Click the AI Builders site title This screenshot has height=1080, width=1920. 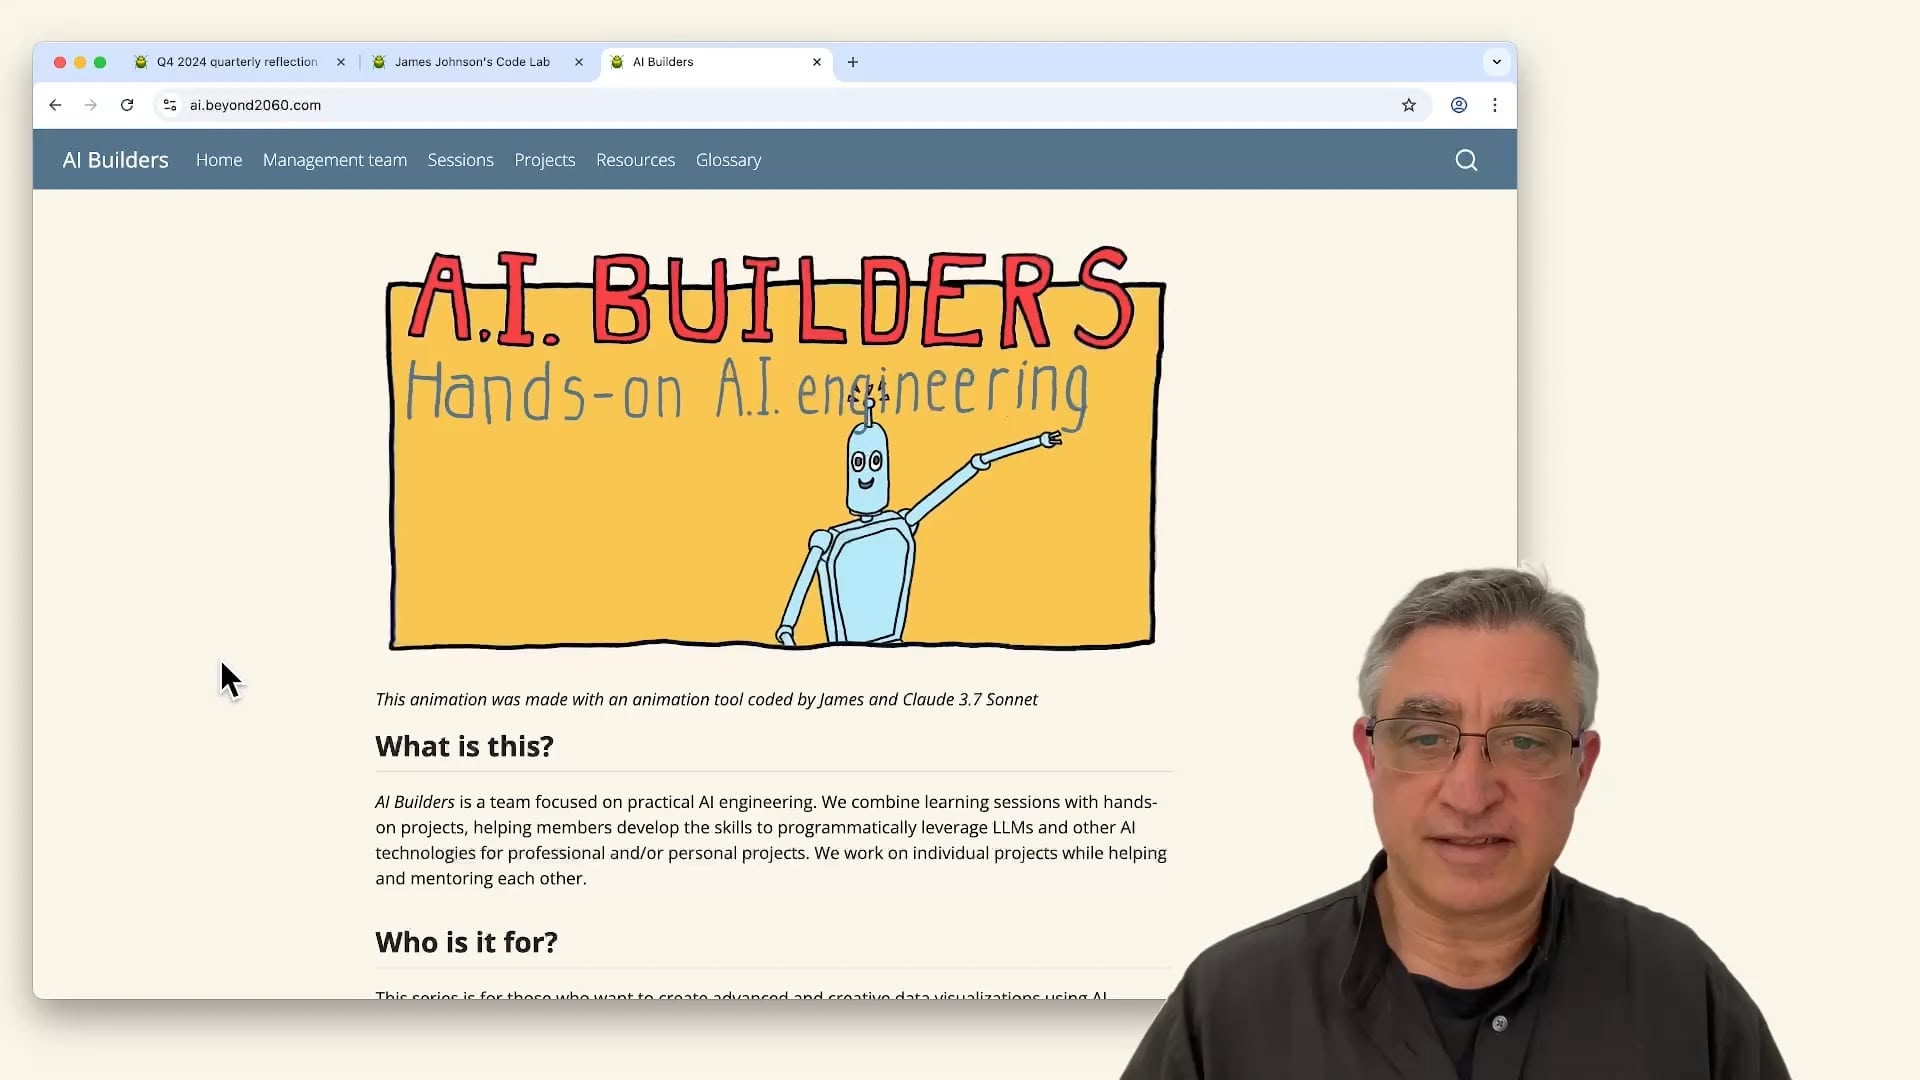115,160
